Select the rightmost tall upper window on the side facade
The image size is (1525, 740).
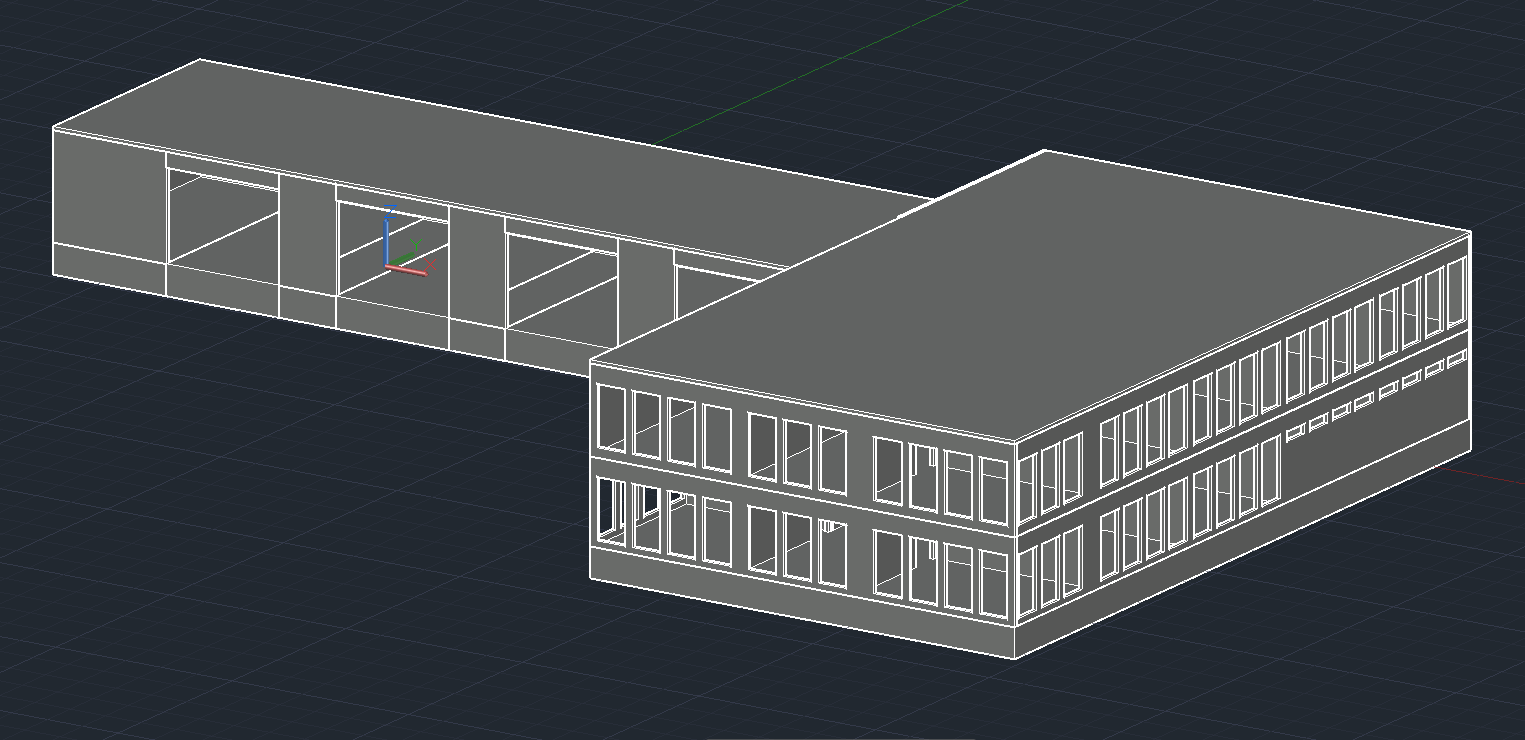tap(1456, 293)
